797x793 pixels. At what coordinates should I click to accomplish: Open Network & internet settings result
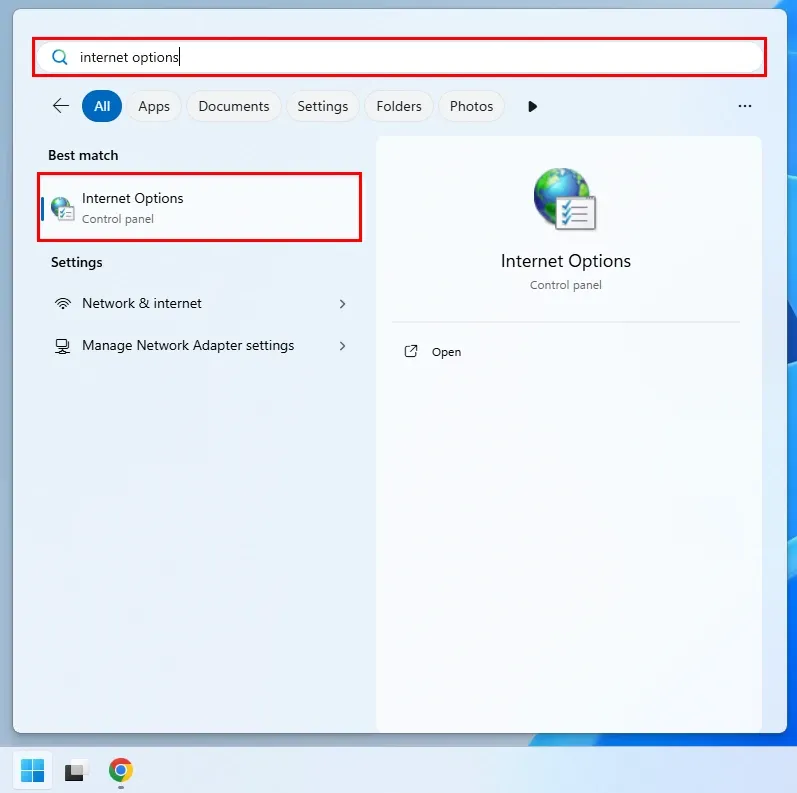[199, 303]
